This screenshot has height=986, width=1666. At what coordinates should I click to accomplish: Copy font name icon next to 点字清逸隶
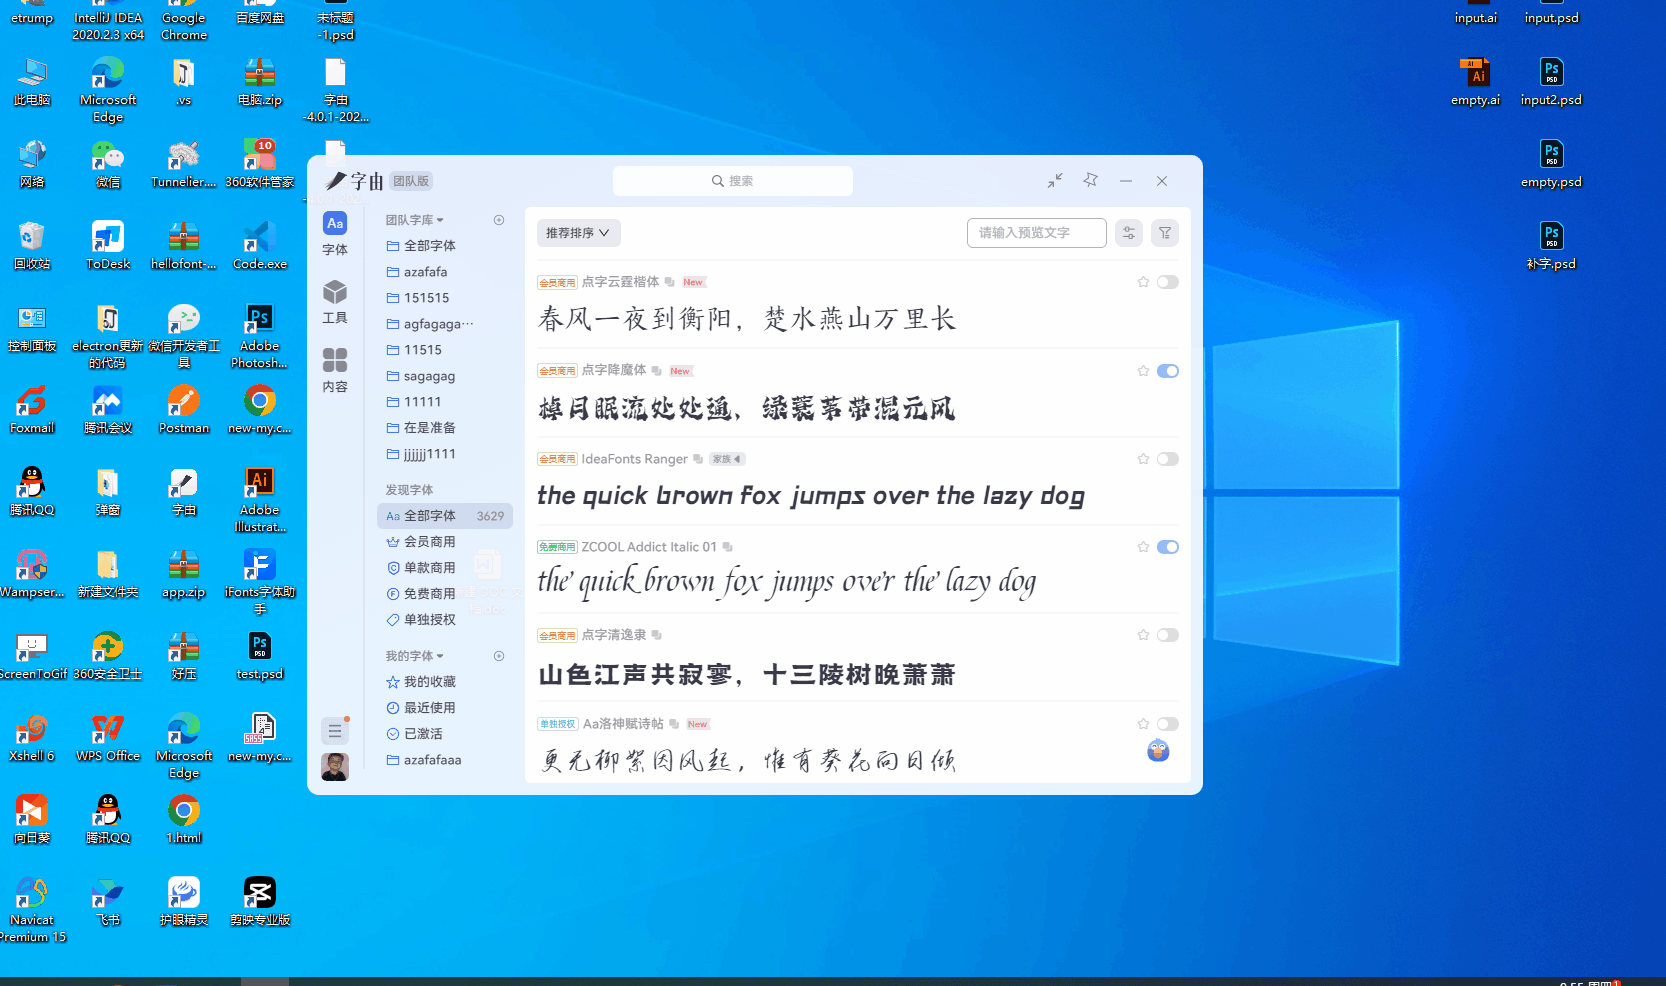(x=657, y=635)
